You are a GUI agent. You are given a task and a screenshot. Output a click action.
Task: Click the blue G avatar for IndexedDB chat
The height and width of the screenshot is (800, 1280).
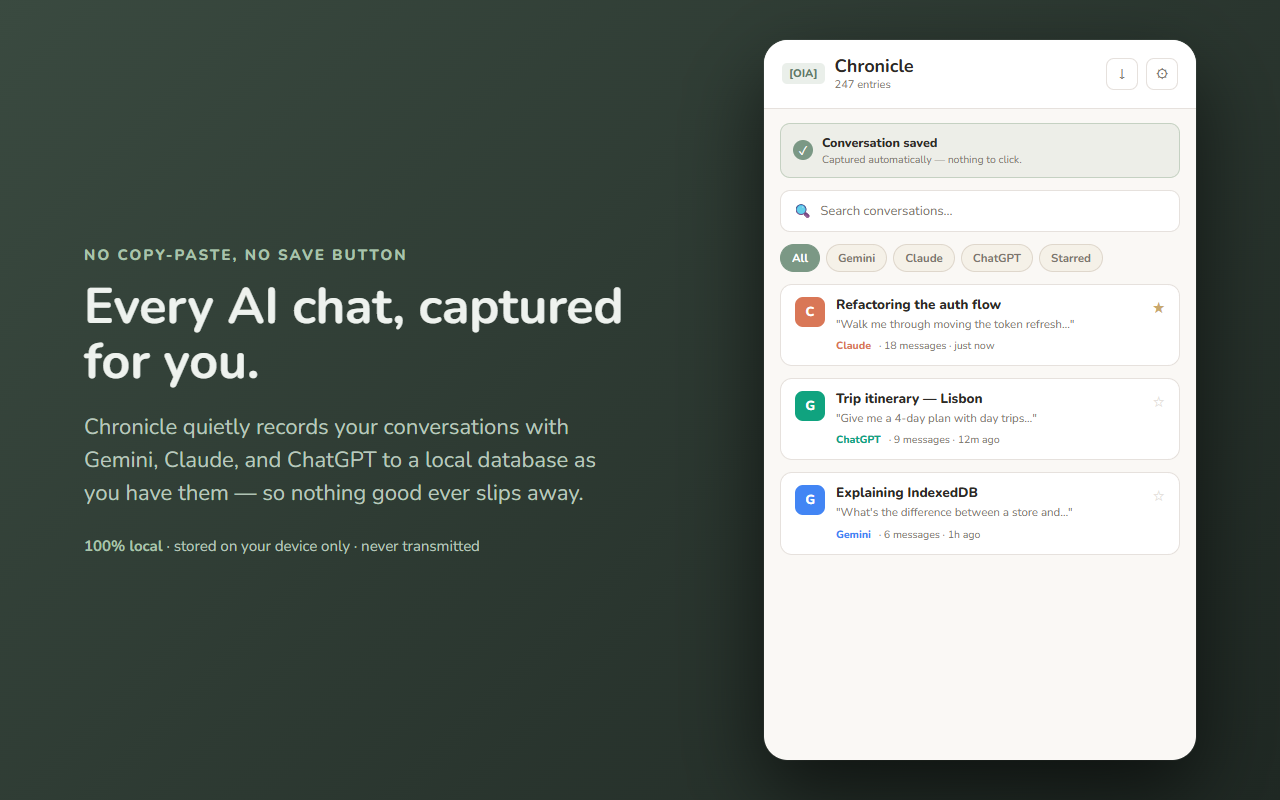pyautogui.click(x=810, y=500)
